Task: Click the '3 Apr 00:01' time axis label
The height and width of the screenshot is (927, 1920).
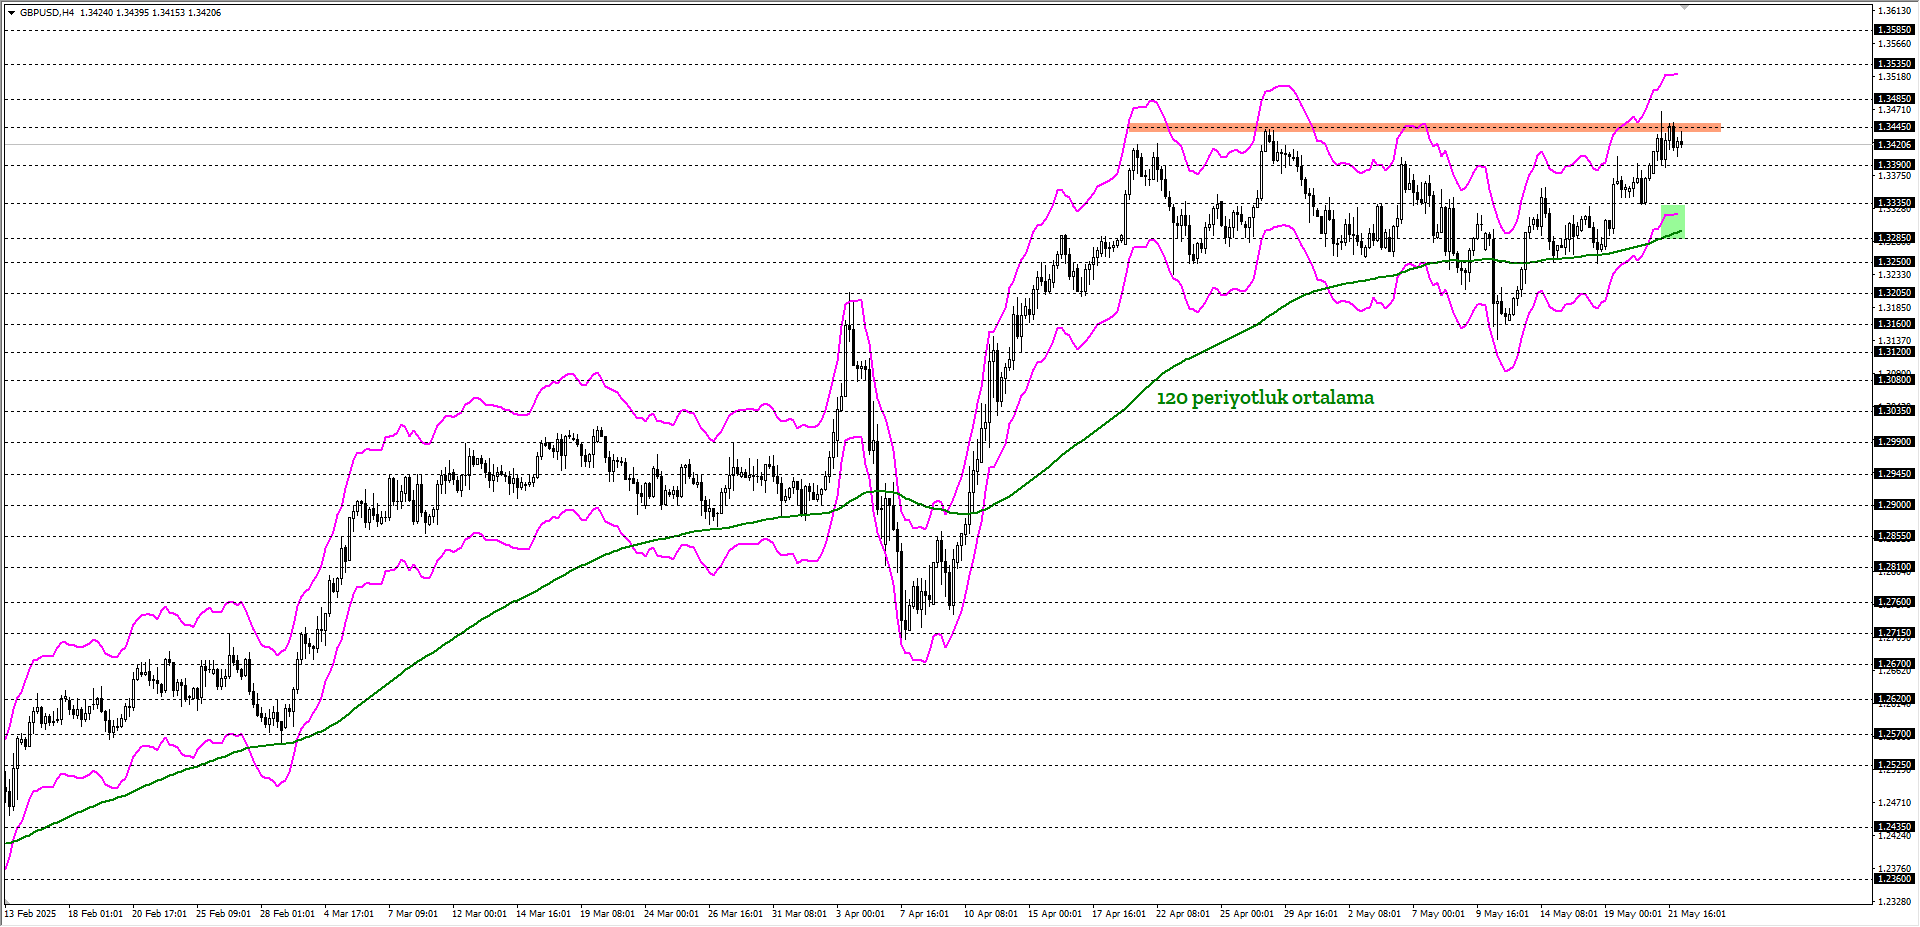Action: click(860, 914)
